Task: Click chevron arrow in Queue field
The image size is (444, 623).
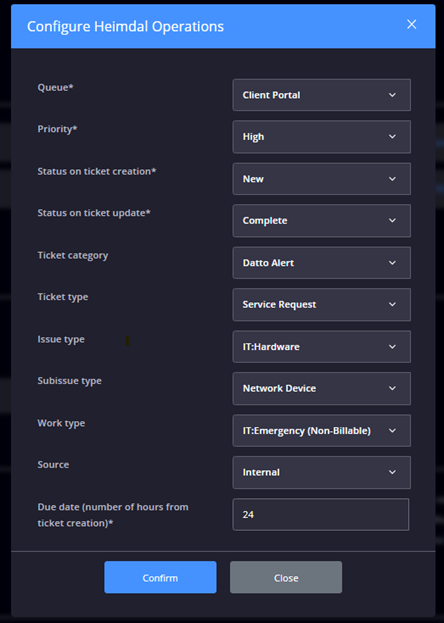Action: click(392, 95)
